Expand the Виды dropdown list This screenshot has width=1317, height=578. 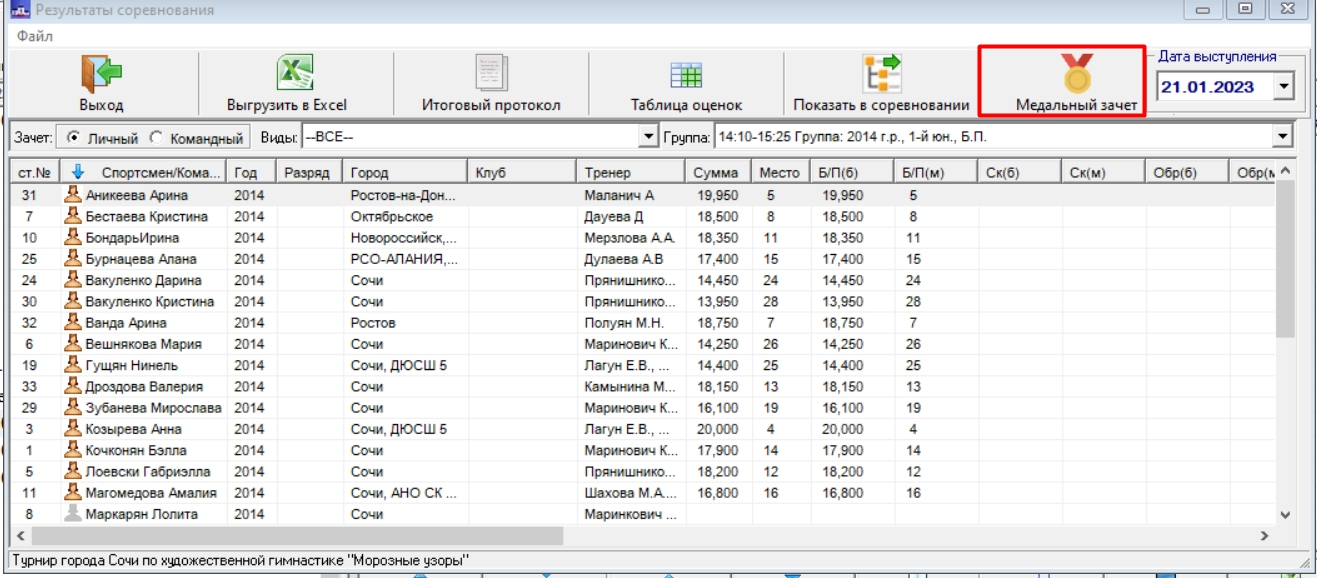click(x=647, y=137)
